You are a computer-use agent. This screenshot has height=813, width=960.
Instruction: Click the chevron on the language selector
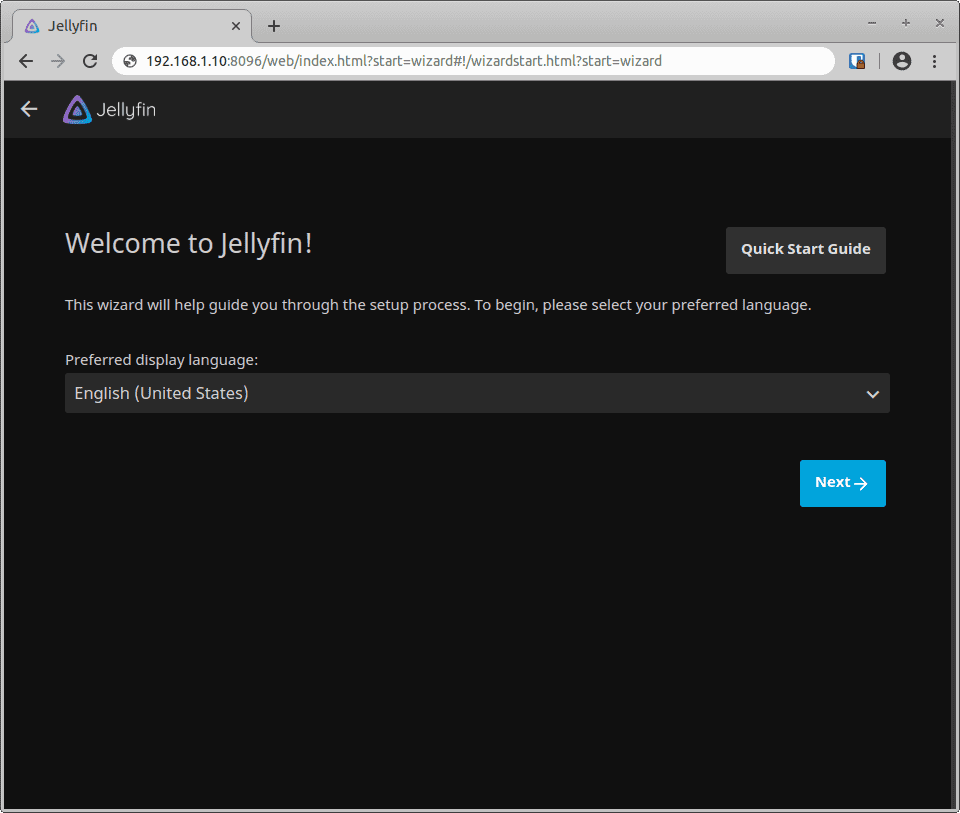871,393
